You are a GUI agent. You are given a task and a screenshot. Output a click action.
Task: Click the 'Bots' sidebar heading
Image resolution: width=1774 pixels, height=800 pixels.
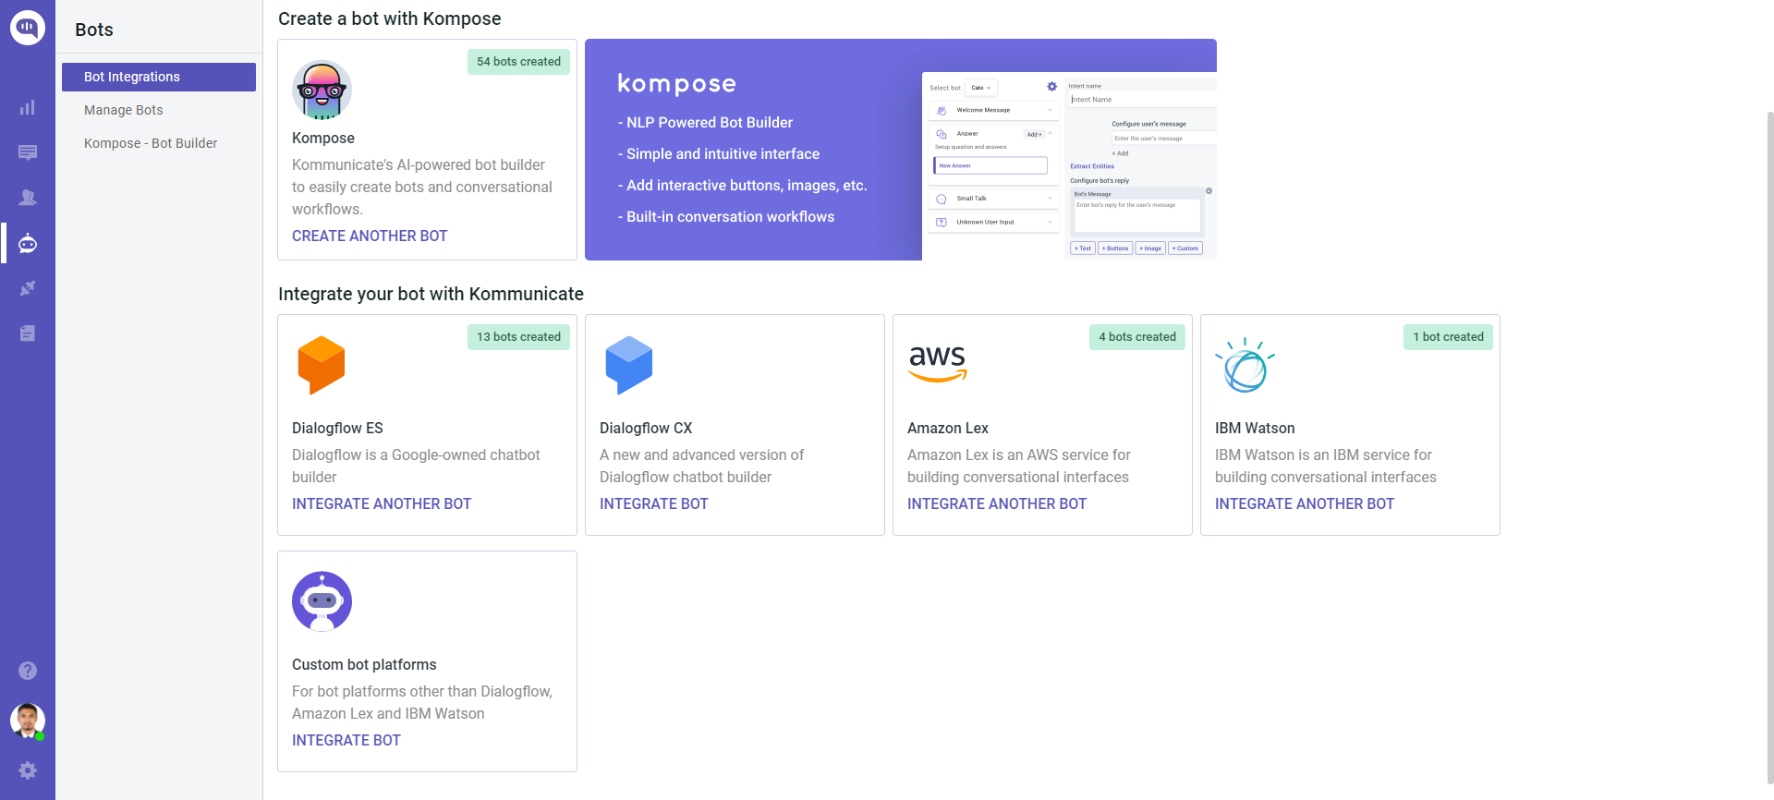94,30
